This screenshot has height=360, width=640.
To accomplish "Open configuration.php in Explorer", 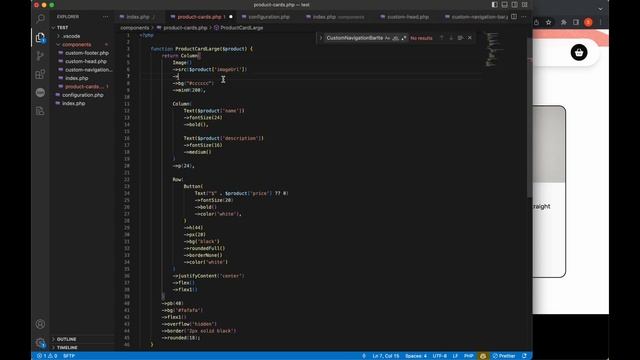I will click(82, 95).
